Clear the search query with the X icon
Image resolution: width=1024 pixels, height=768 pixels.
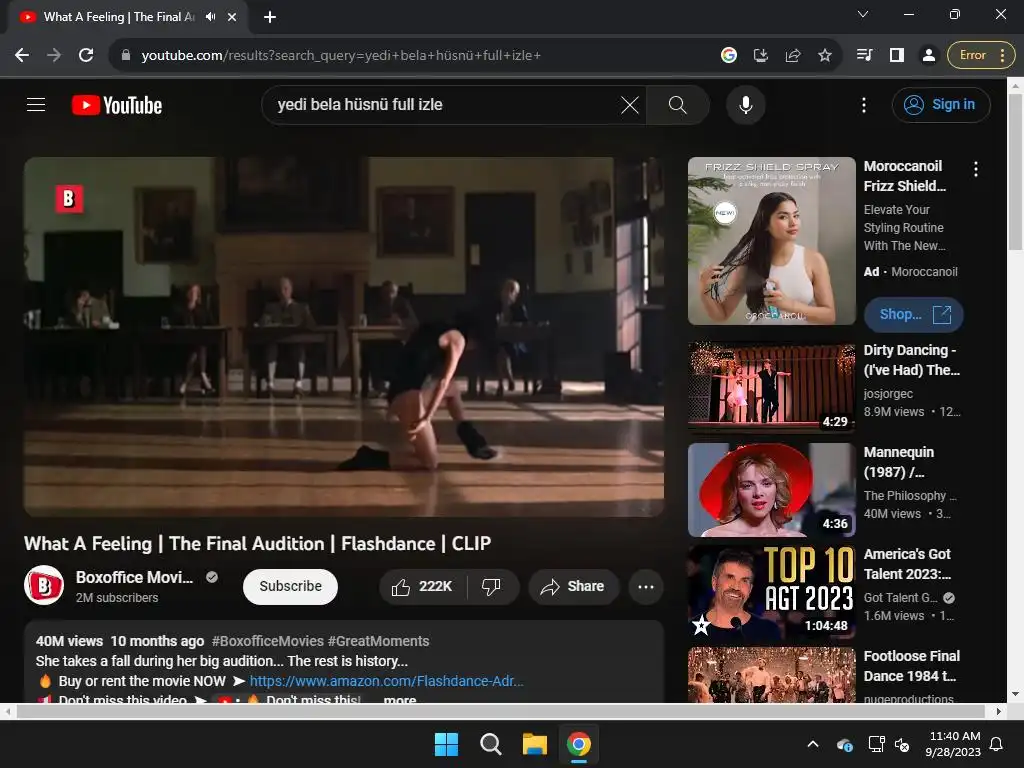[630, 104]
